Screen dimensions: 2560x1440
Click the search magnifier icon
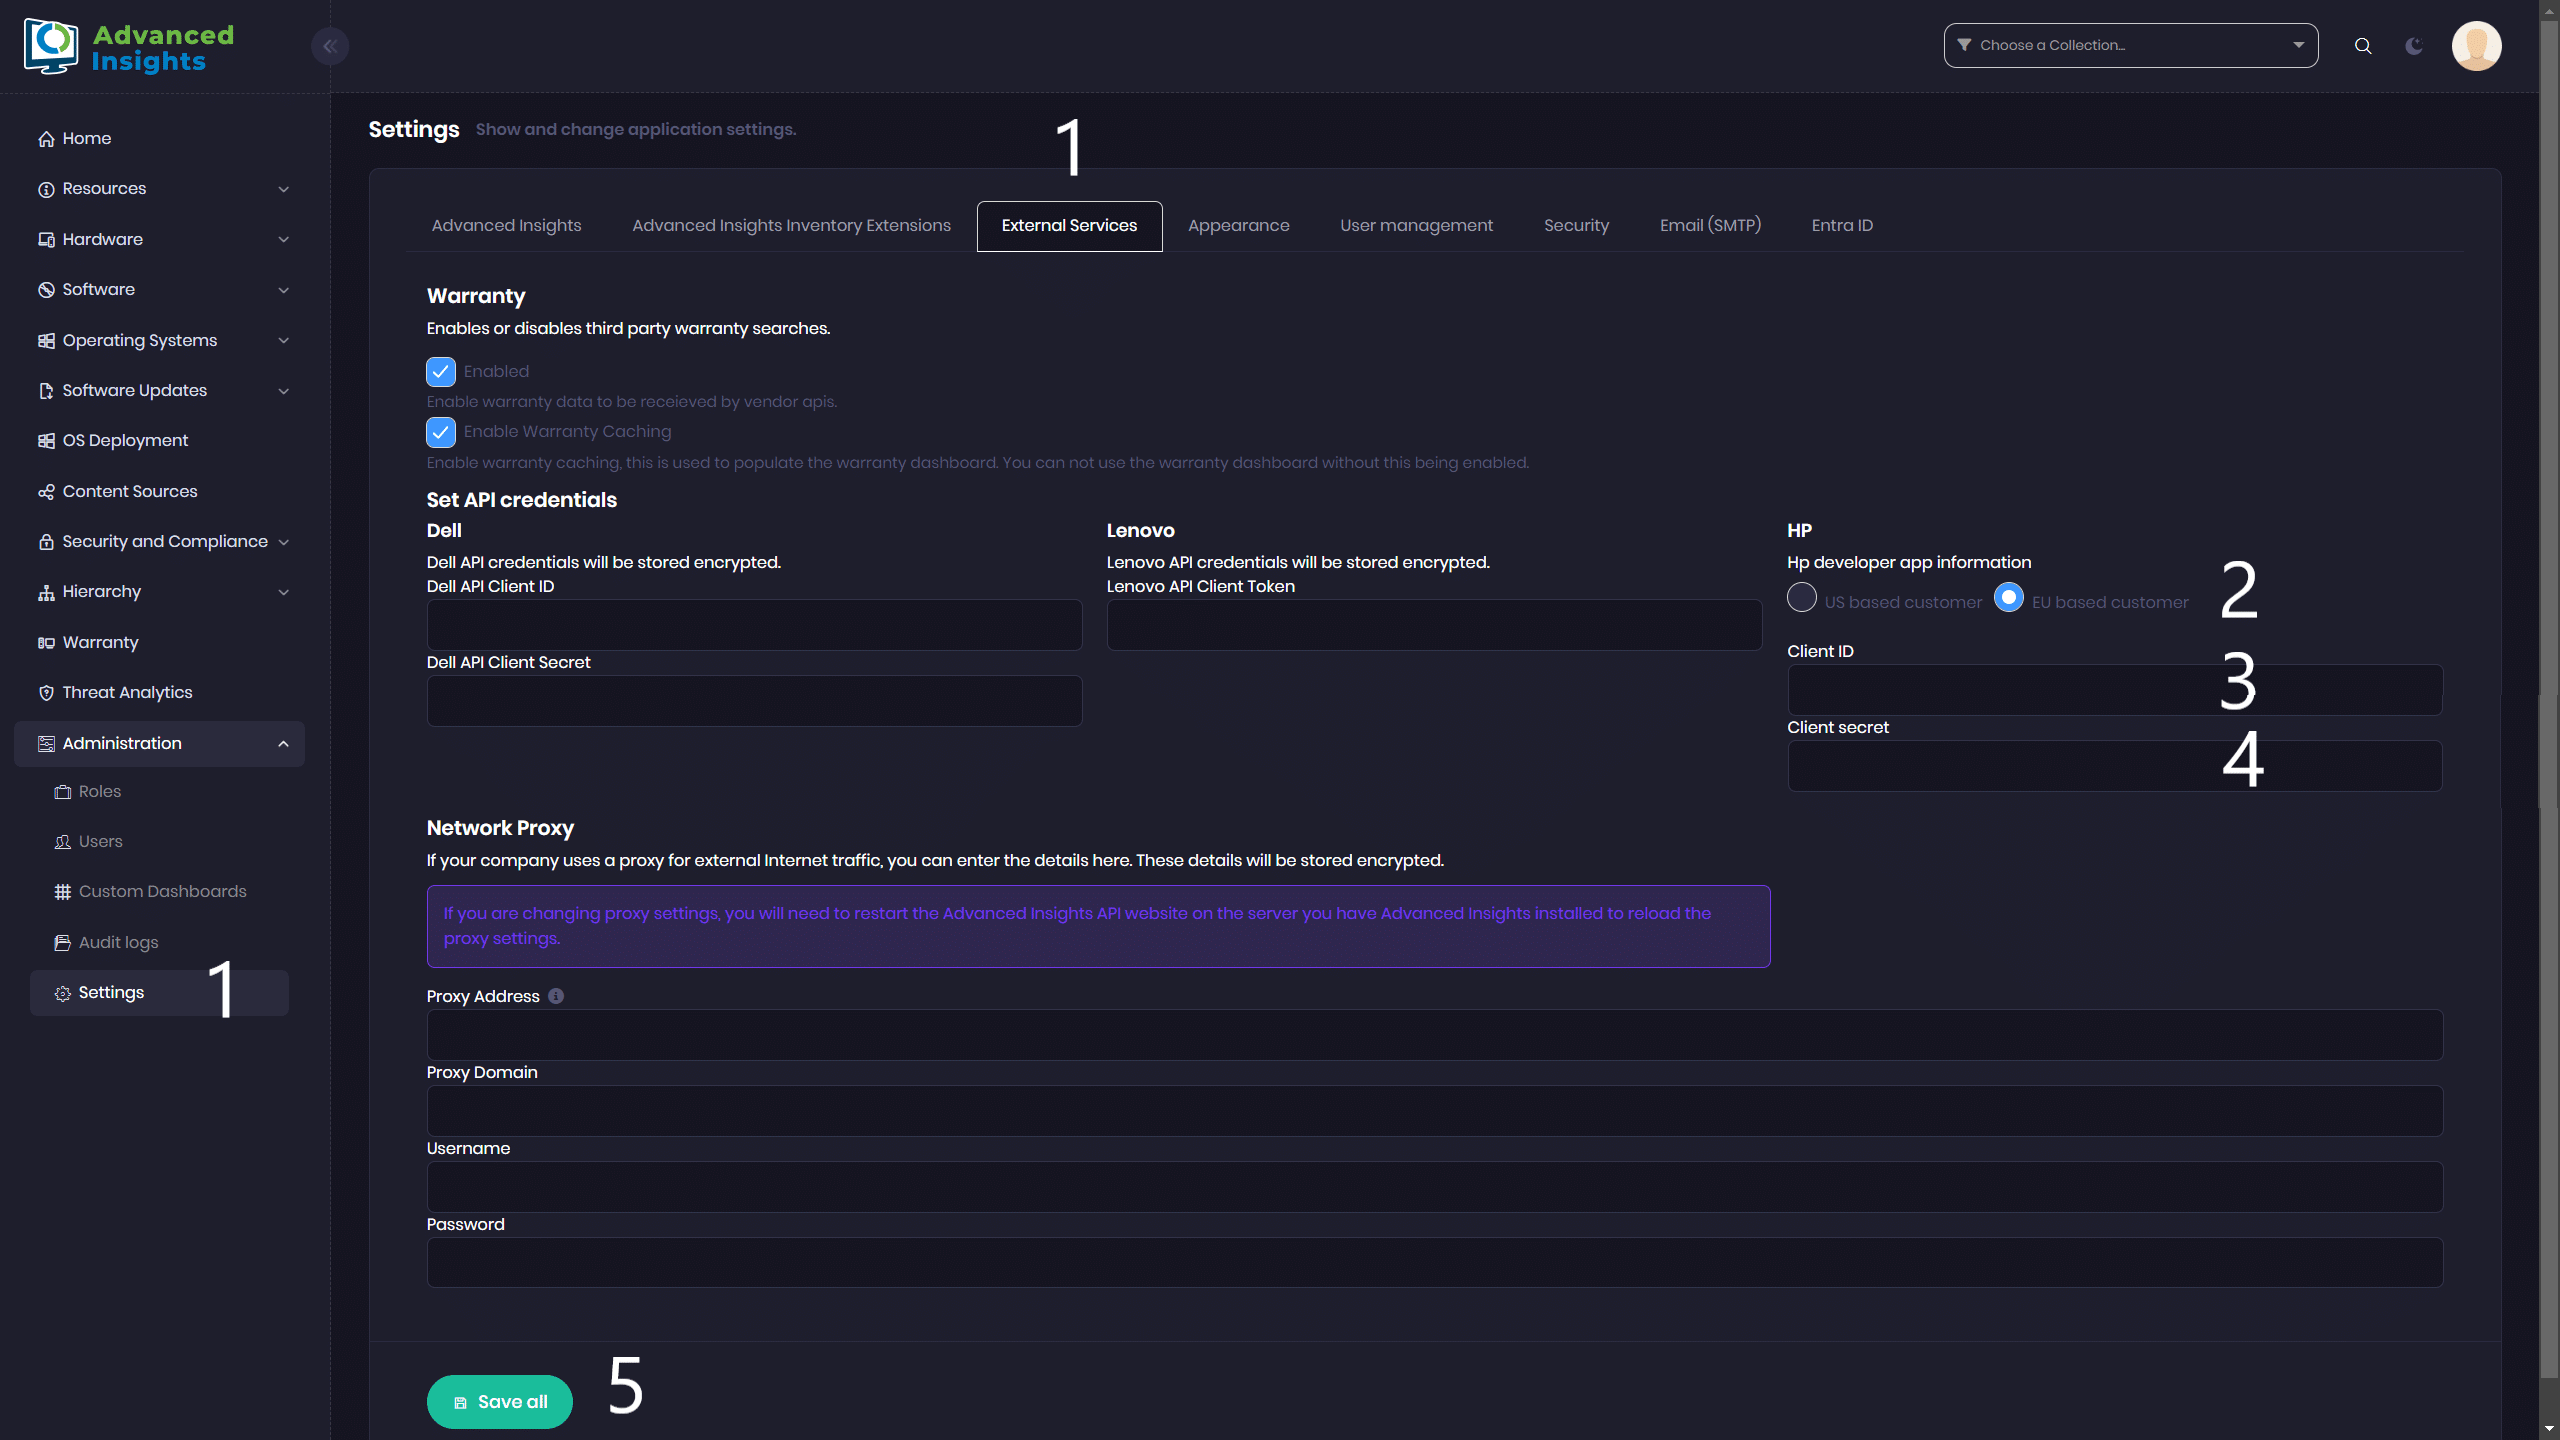click(2363, 46)
